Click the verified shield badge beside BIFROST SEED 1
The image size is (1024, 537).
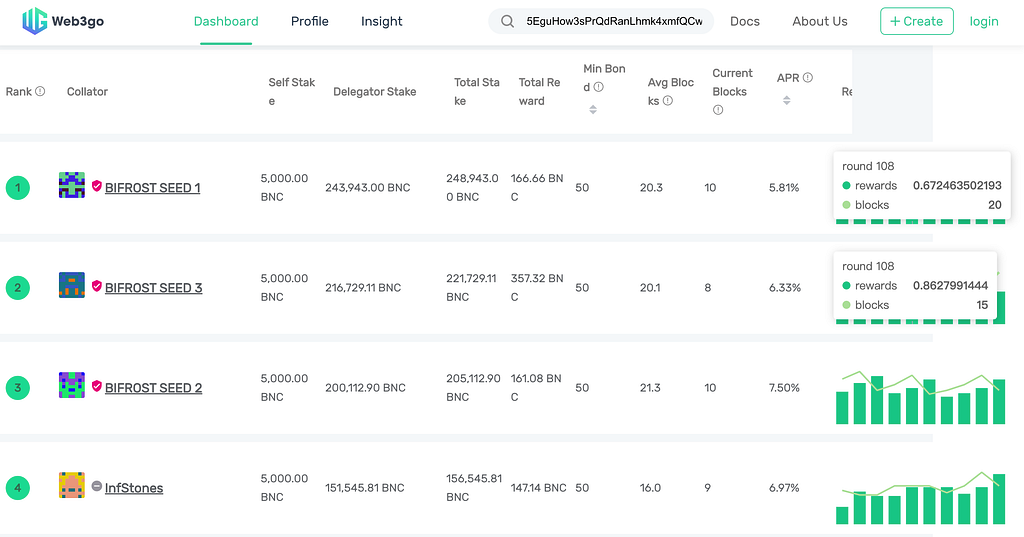97,186
